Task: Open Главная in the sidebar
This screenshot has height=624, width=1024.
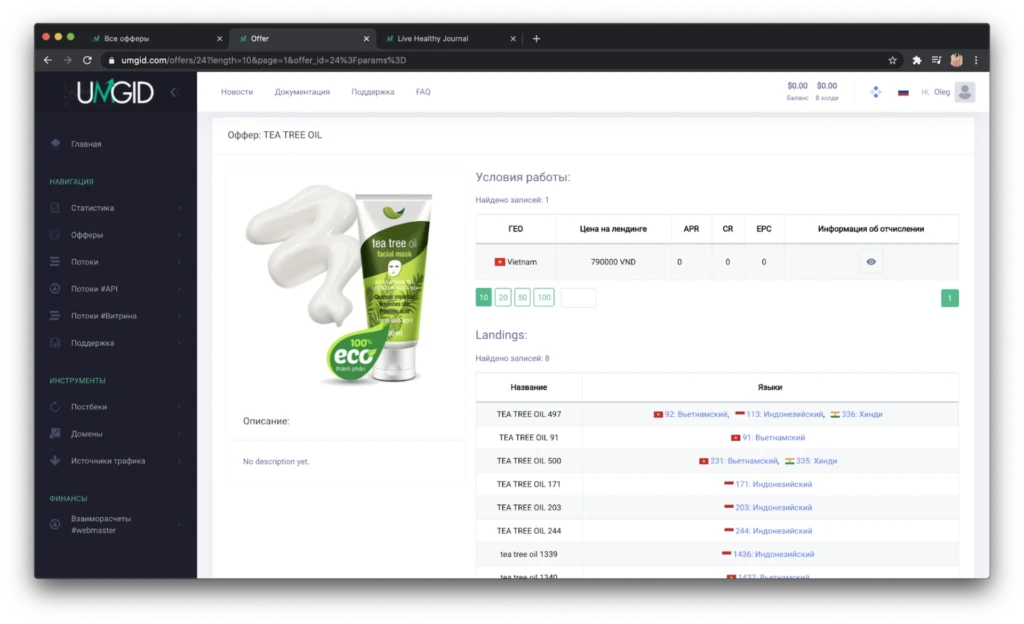Action: (x=86, y=144)
